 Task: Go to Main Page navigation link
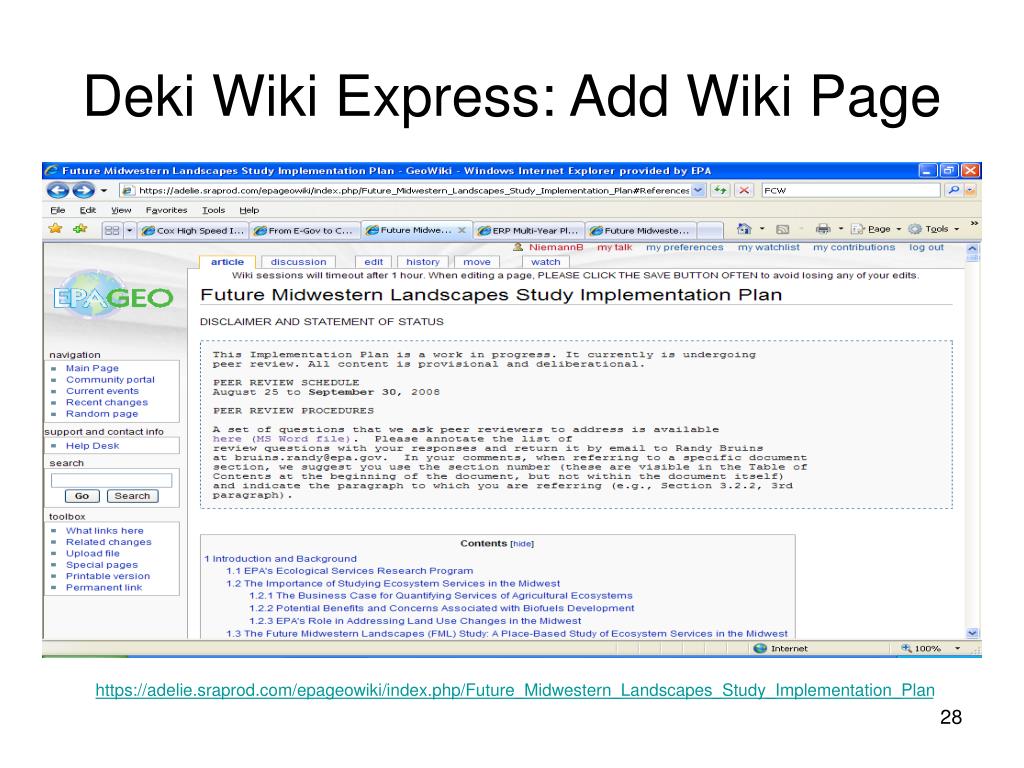pyautogui.click(x=92, y=368)
